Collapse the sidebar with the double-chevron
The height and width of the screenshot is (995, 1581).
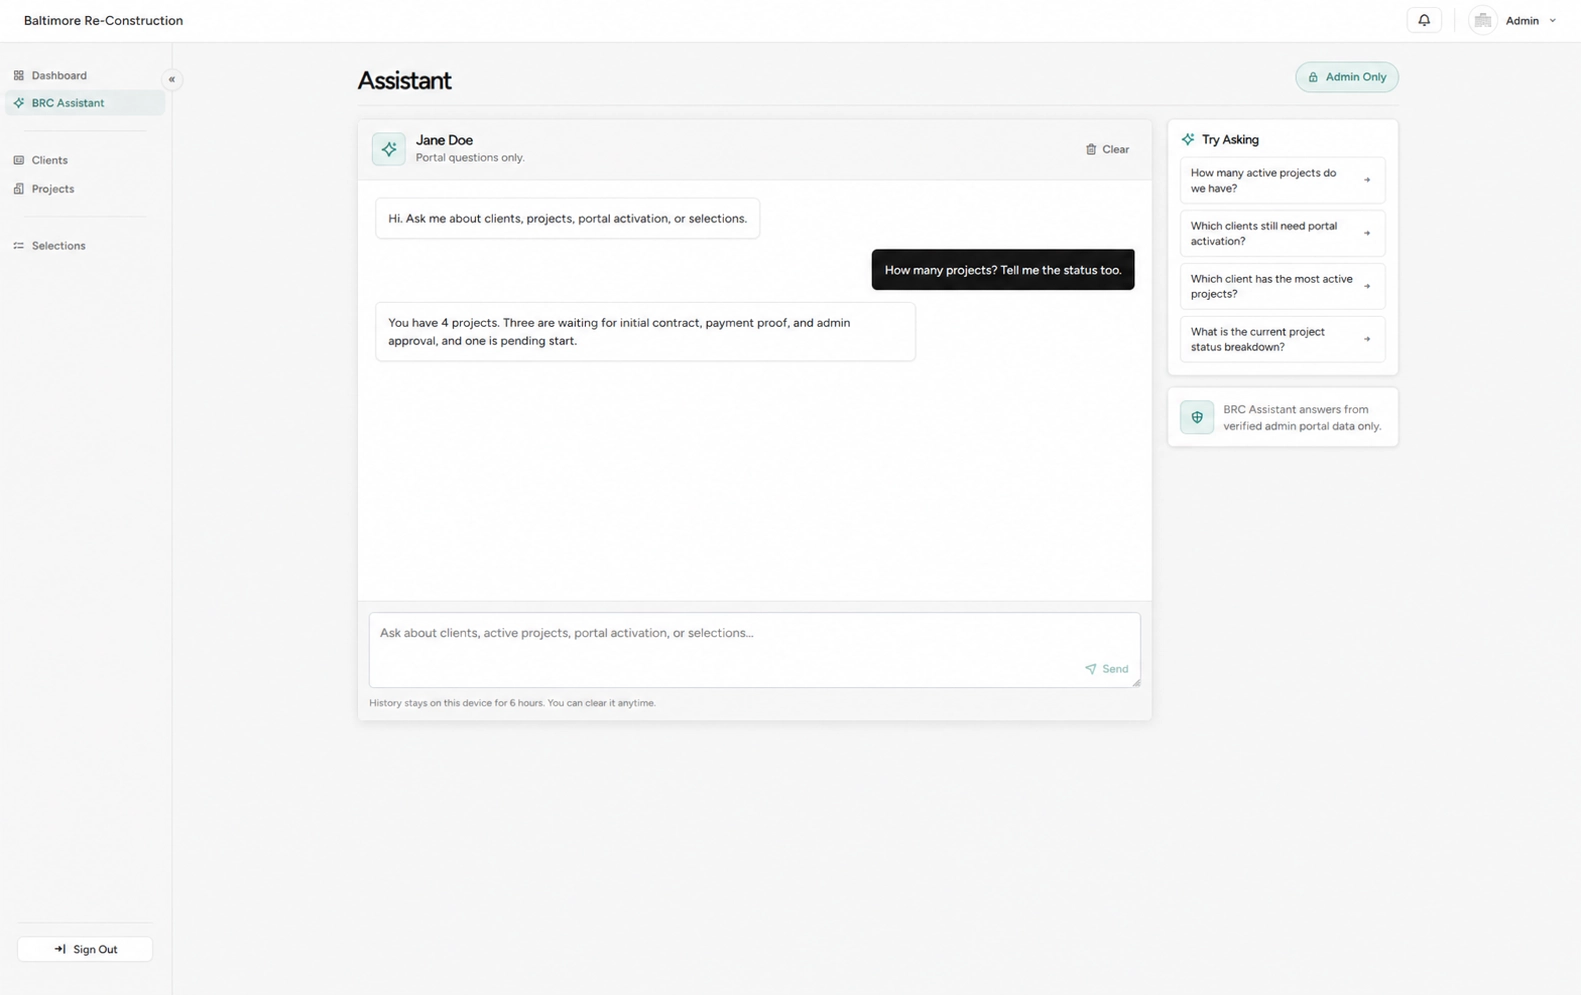coord(172,79)
